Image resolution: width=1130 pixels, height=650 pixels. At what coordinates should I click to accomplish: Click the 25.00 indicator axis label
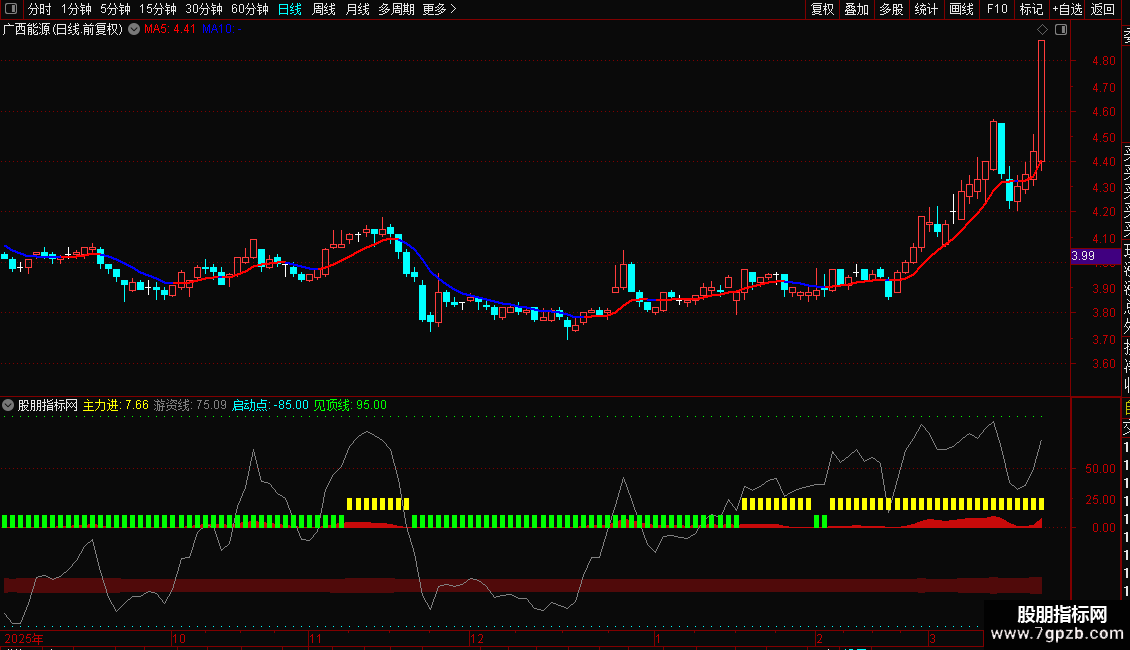tap(1100, 499)
